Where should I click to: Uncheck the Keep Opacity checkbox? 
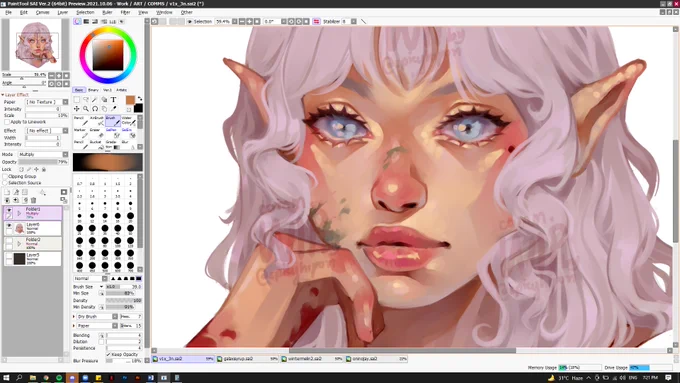click(108, 354)
